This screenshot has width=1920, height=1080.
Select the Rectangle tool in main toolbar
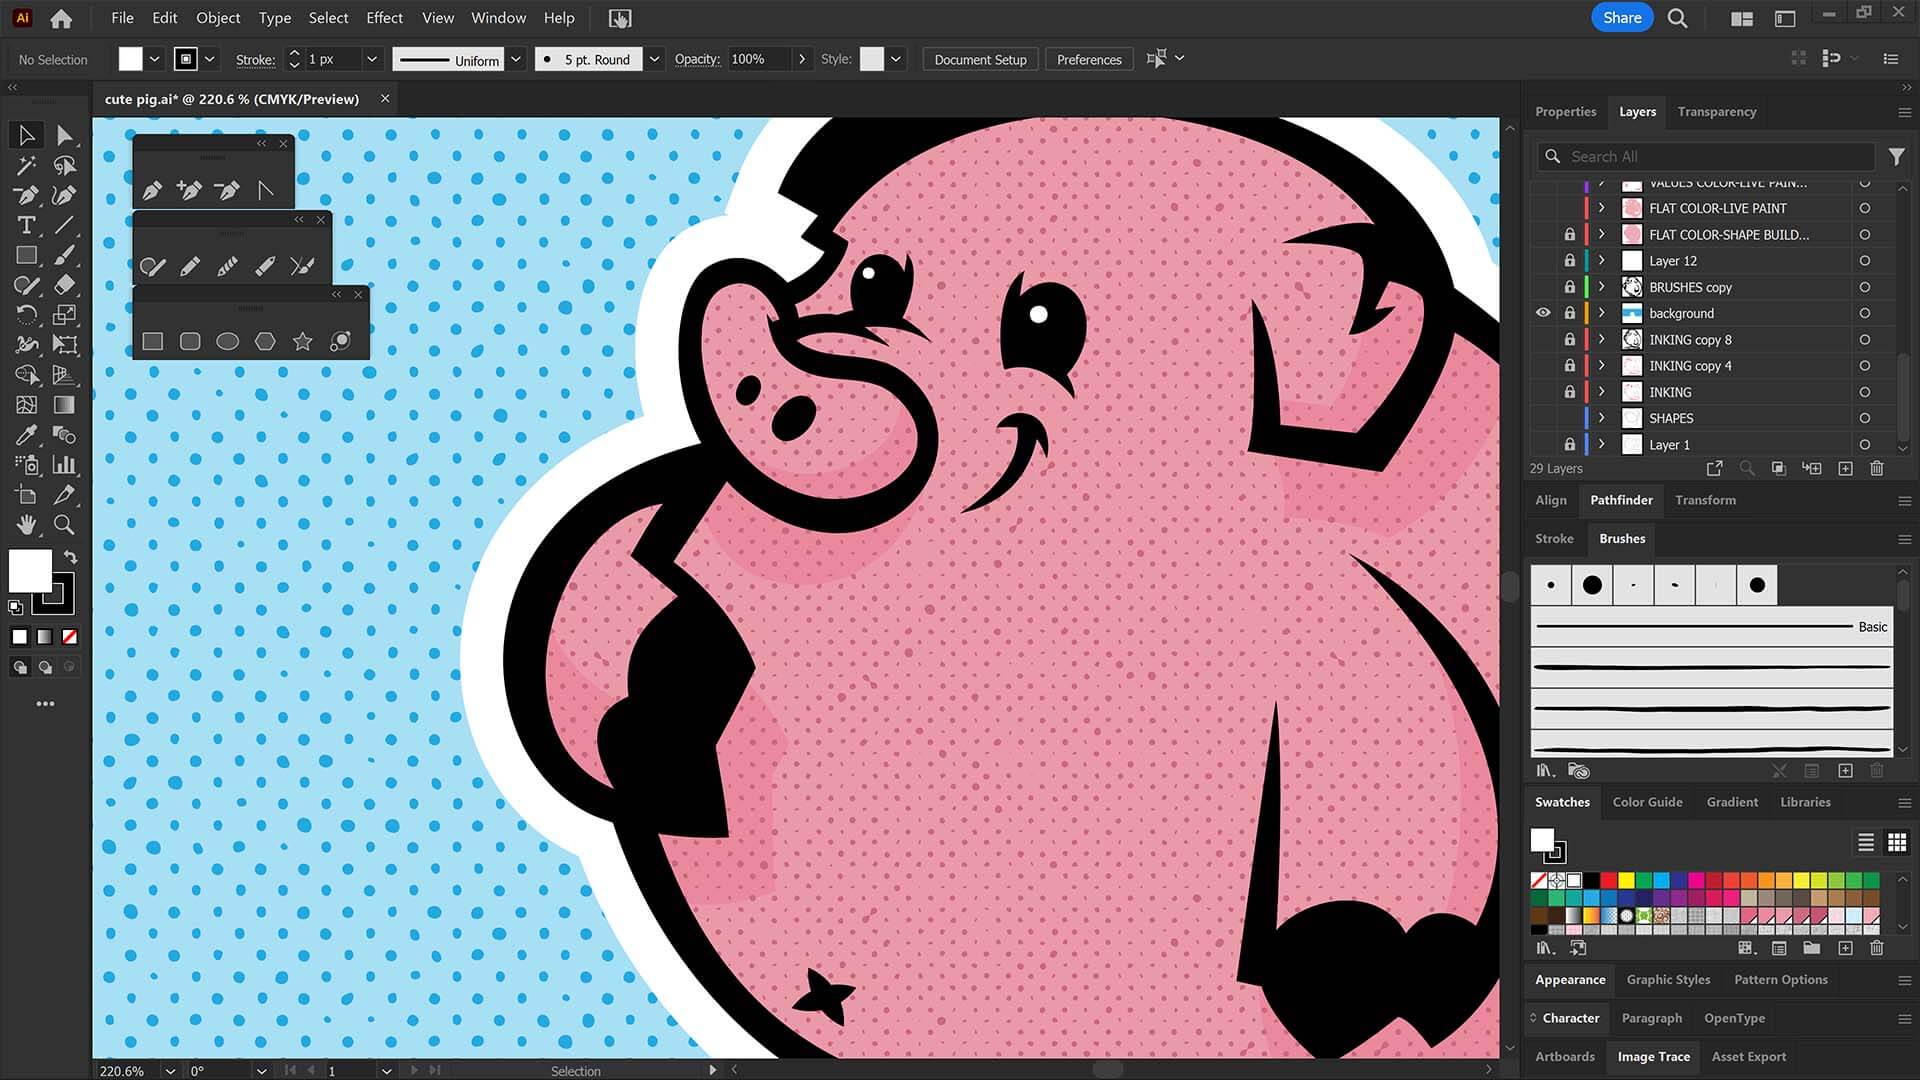(x=26, y=255)
